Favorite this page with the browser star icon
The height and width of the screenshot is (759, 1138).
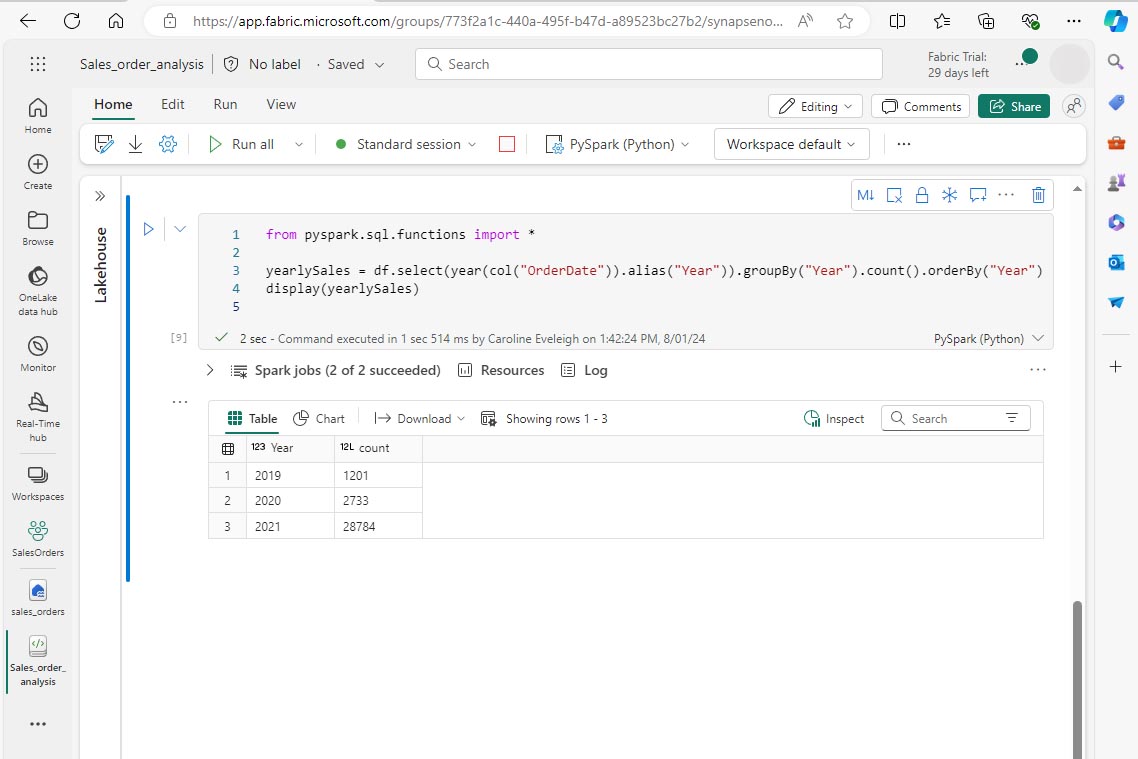pos(845,21)
